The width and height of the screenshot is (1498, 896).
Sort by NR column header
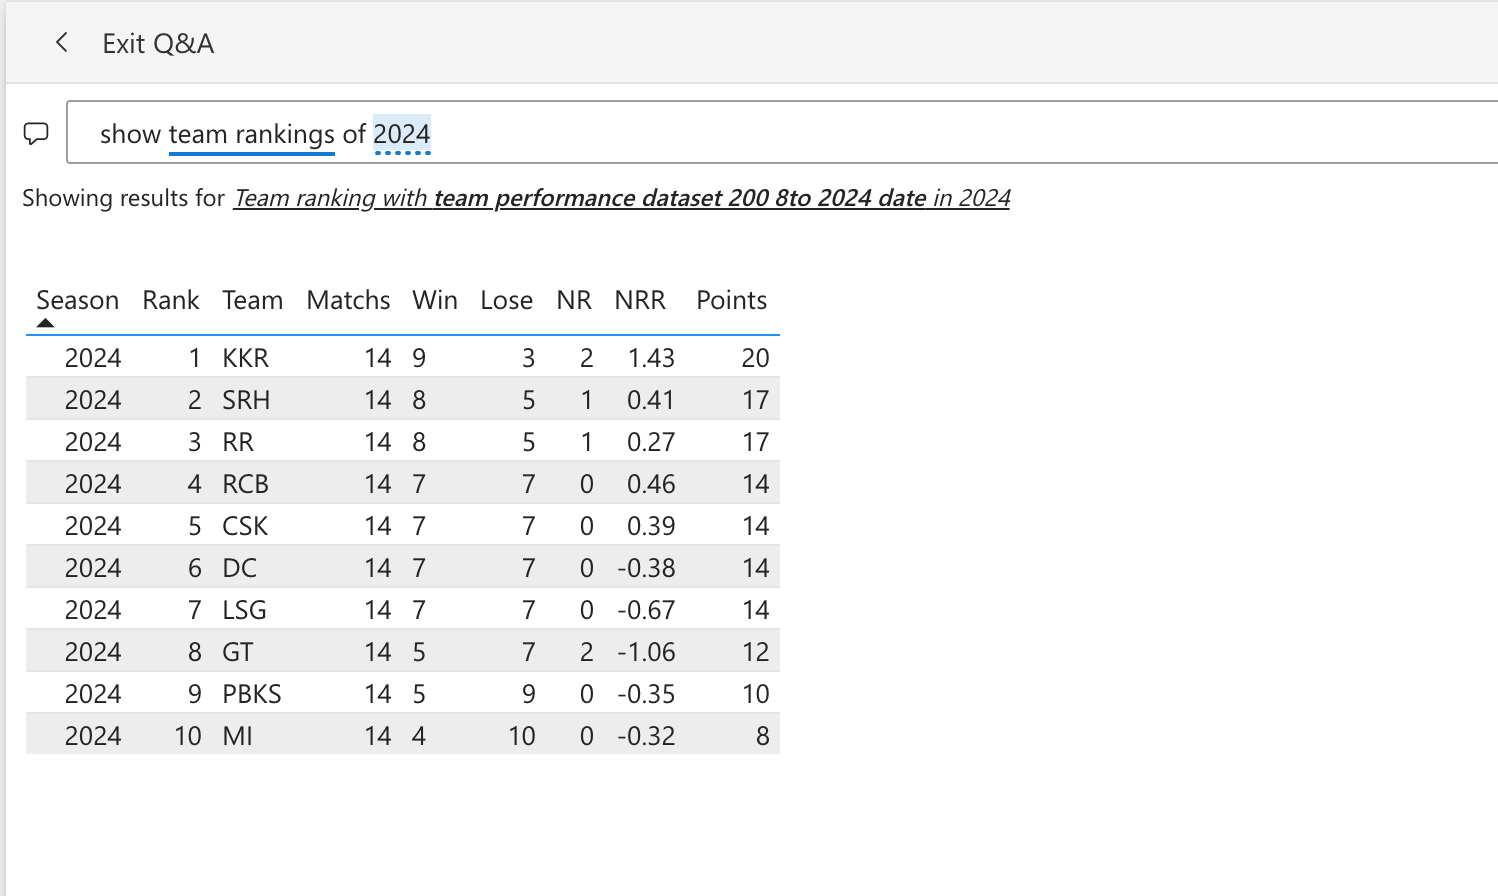click(574, 300)
